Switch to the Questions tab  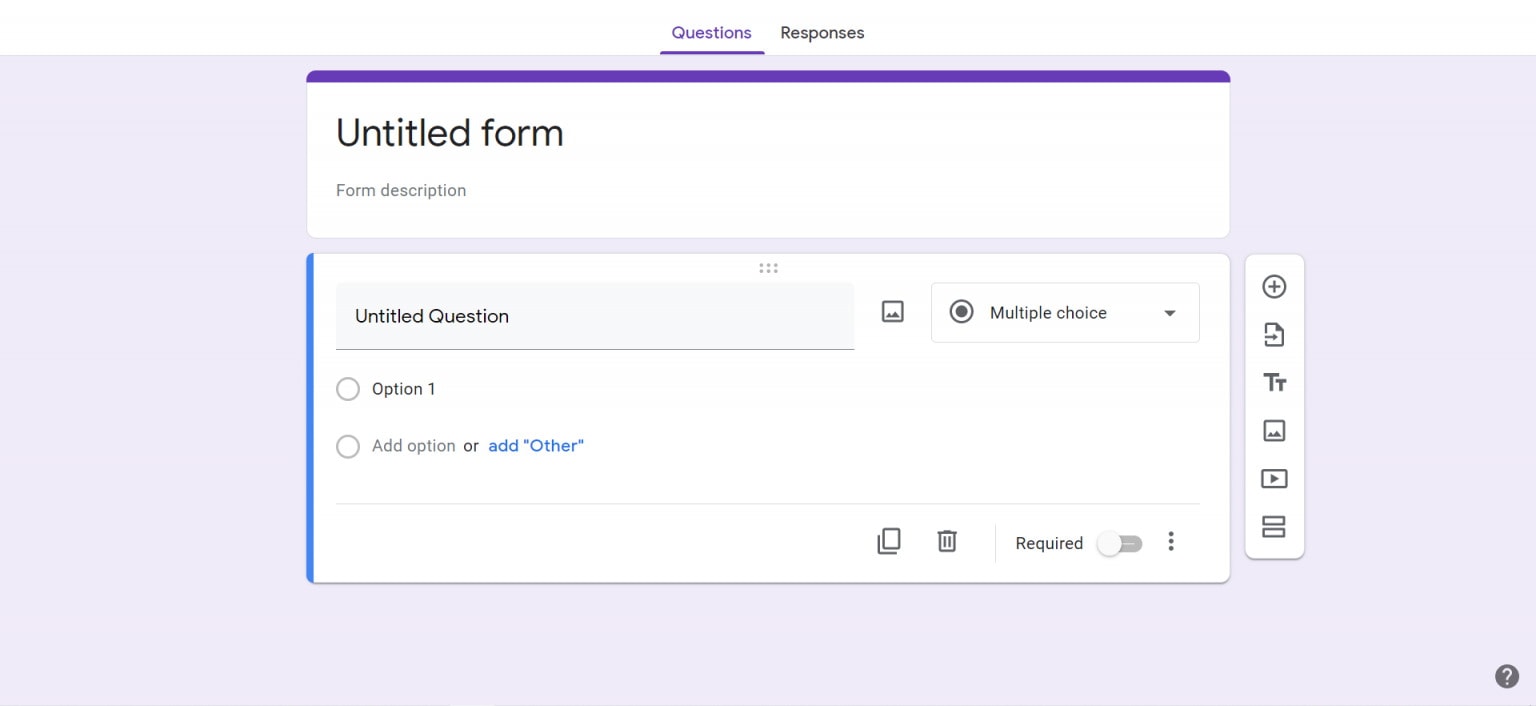[712, 33]
